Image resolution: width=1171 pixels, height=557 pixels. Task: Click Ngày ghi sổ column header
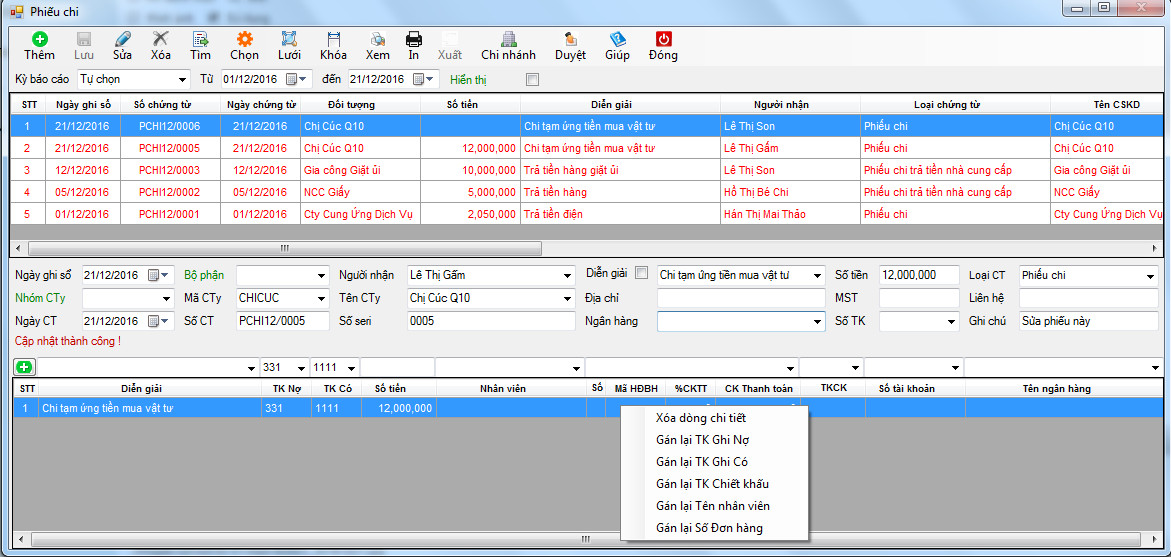tap(82, 105)
